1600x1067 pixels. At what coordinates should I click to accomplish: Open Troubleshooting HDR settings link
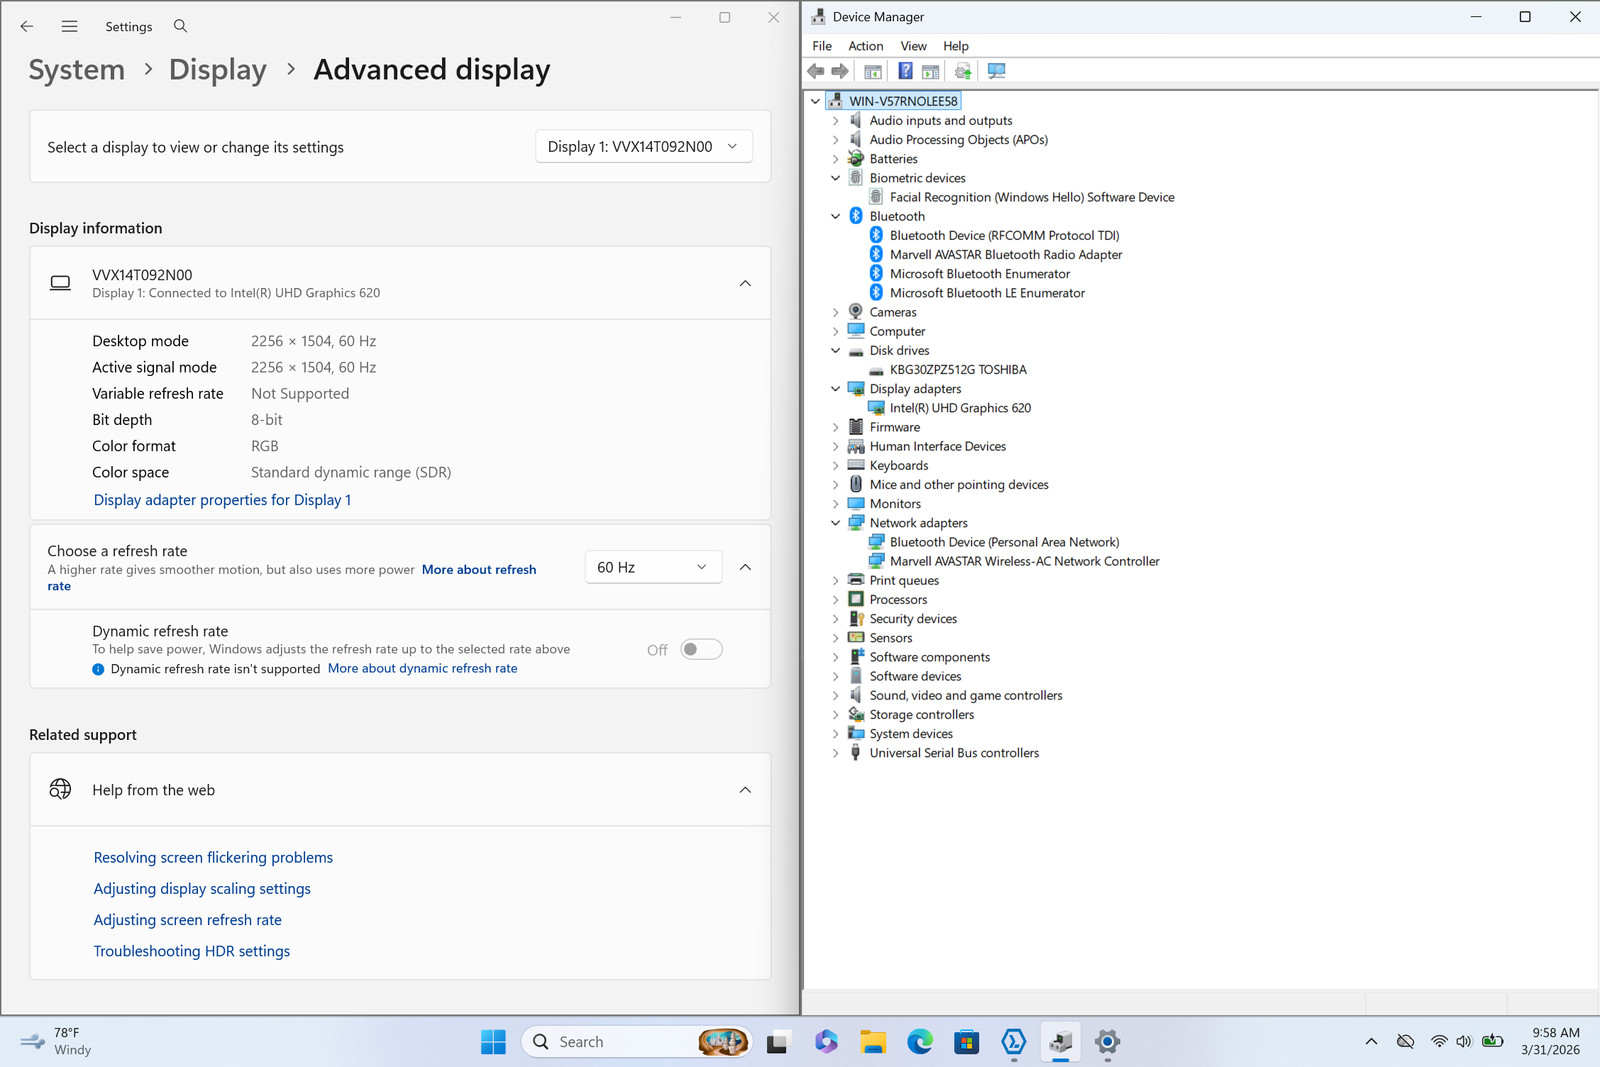click(192, 951)
